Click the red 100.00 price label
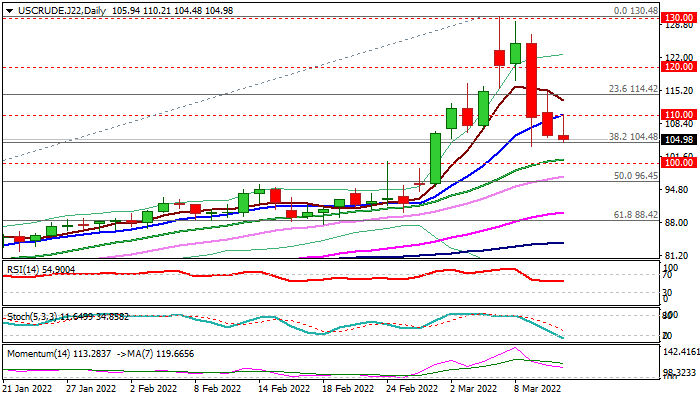The height and width of the screenshot is (400, 700). coord(679,162)
